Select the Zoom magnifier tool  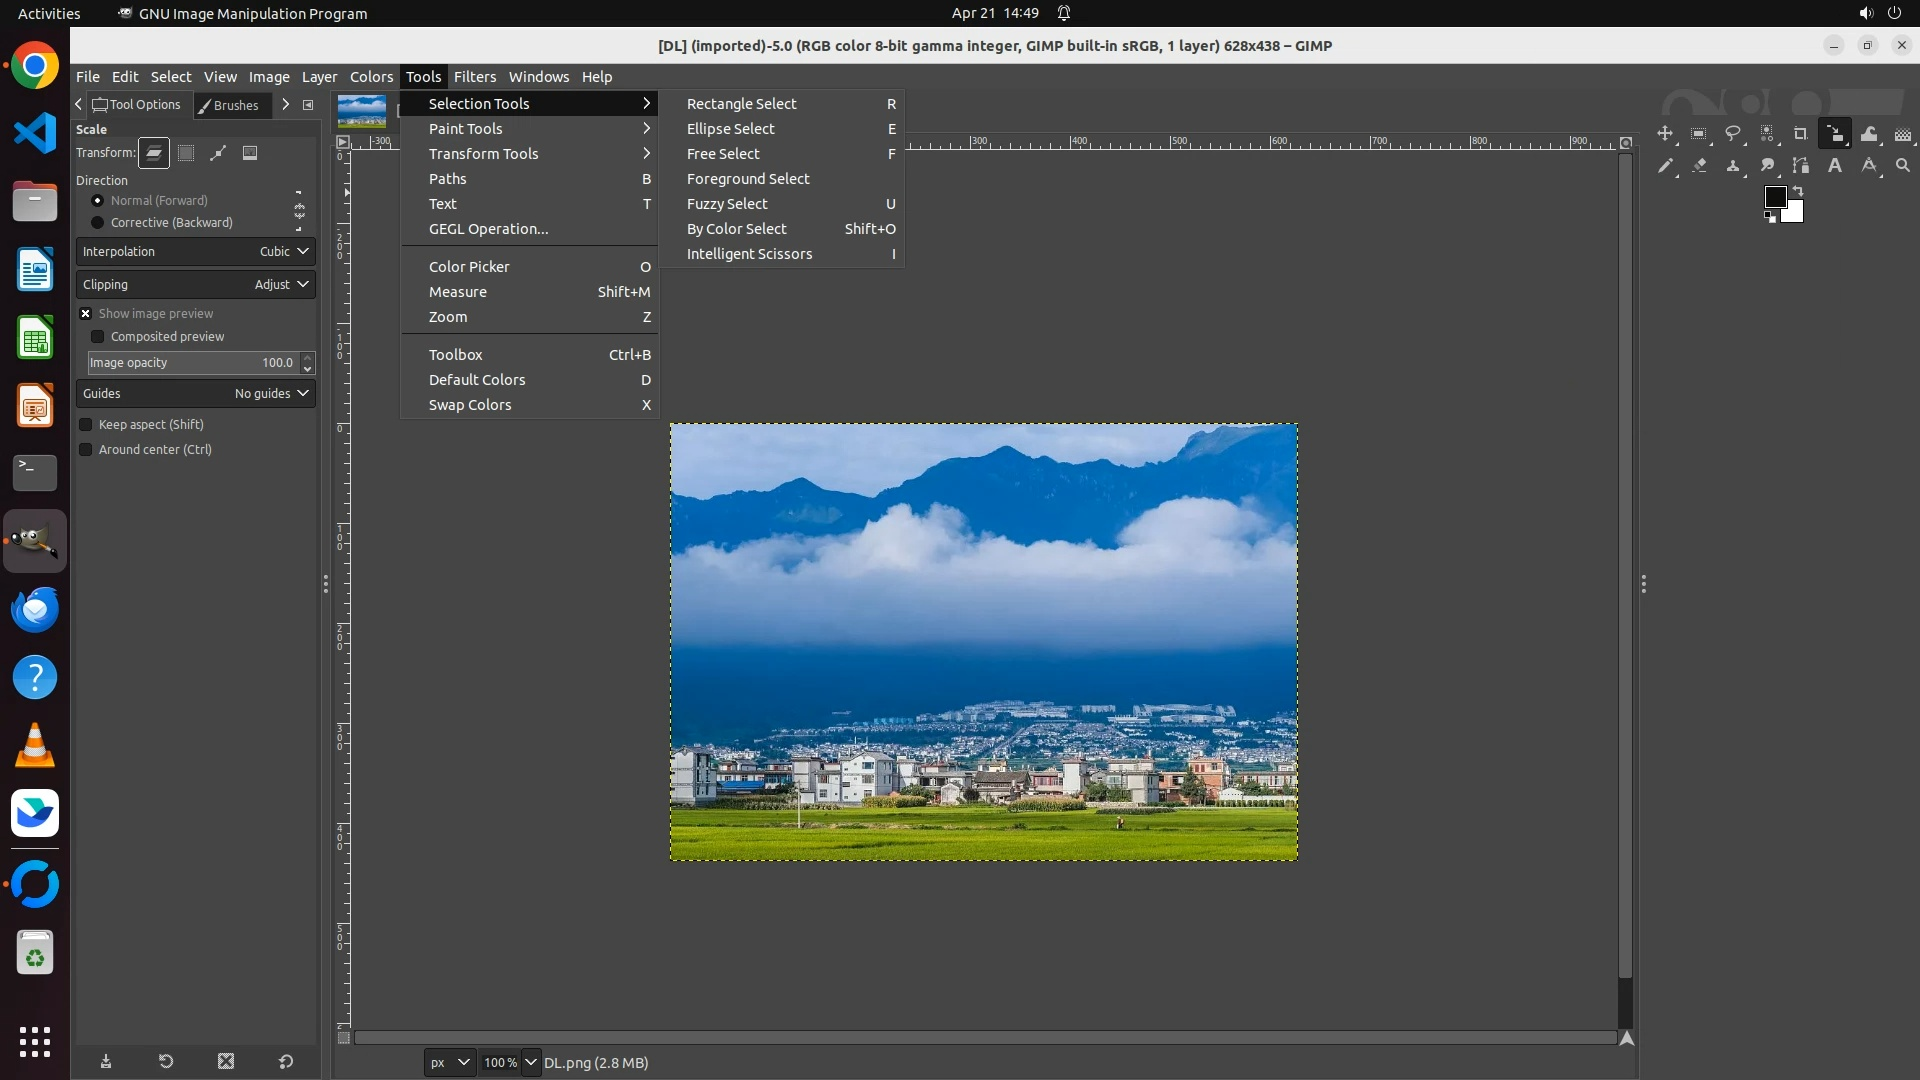click(1903, 166)
